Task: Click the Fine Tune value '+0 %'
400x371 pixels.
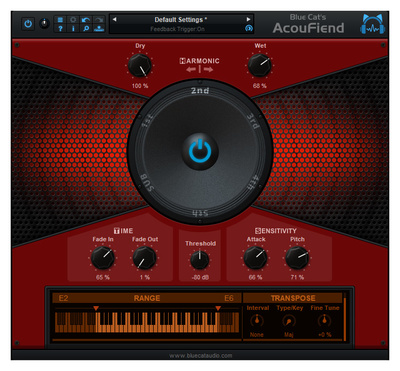Action: click(325, 335)
